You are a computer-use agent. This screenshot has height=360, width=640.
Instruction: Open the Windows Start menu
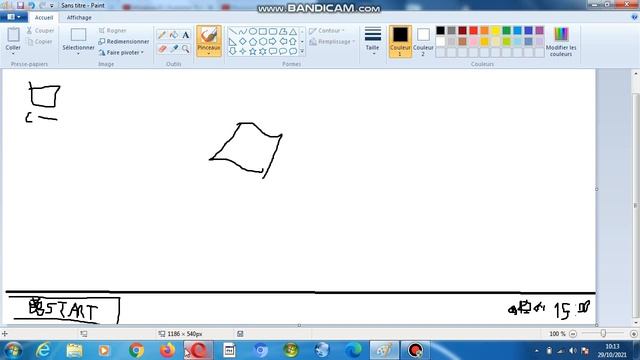click(13, 350)
